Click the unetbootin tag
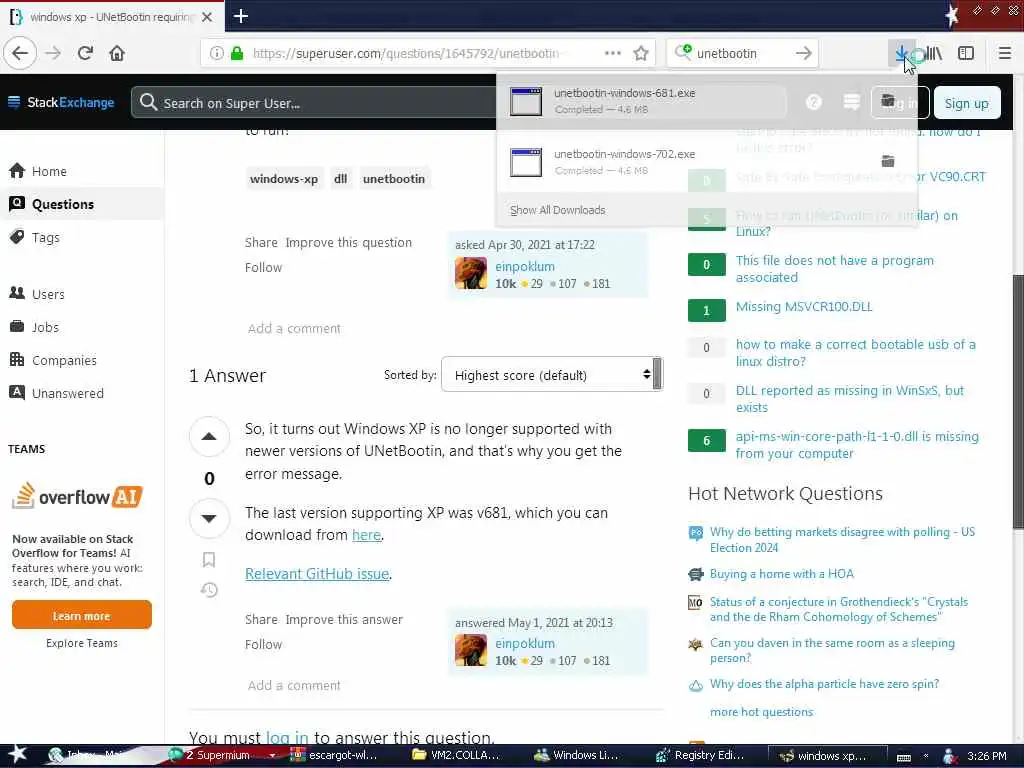1024x768 pixels. pyautogui.click(x=394, y=179)
